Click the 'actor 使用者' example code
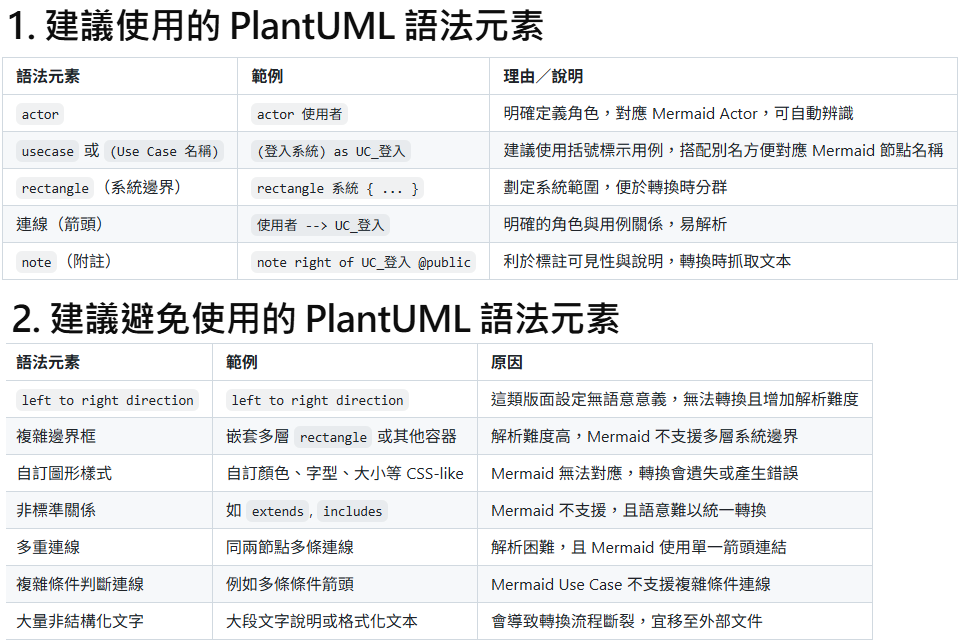Viewport: 959px width, 644px height. click(x=300, y=114)
